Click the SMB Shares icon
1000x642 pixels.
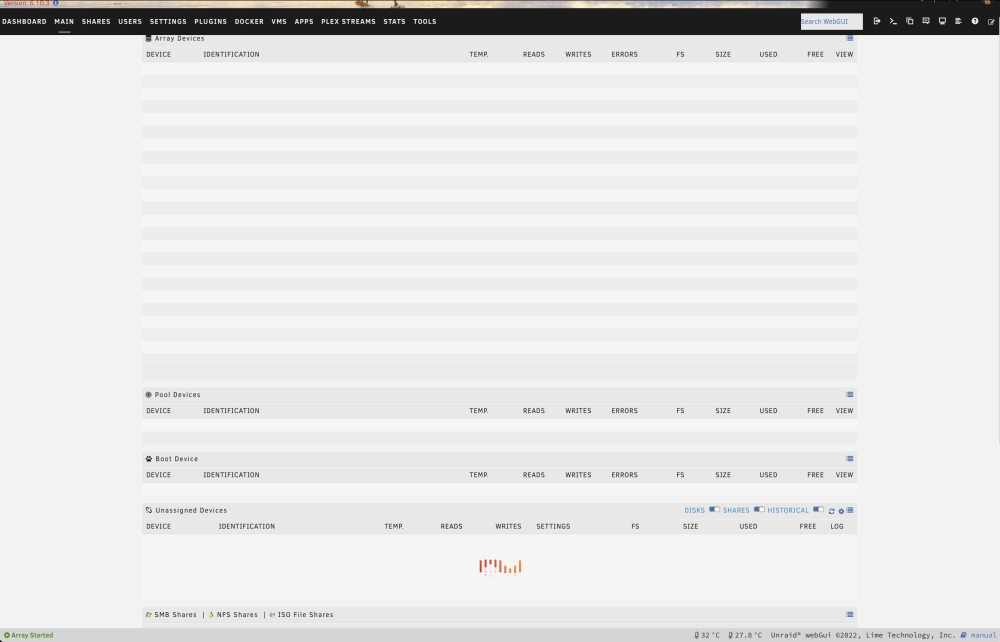[x=149, y=615]
